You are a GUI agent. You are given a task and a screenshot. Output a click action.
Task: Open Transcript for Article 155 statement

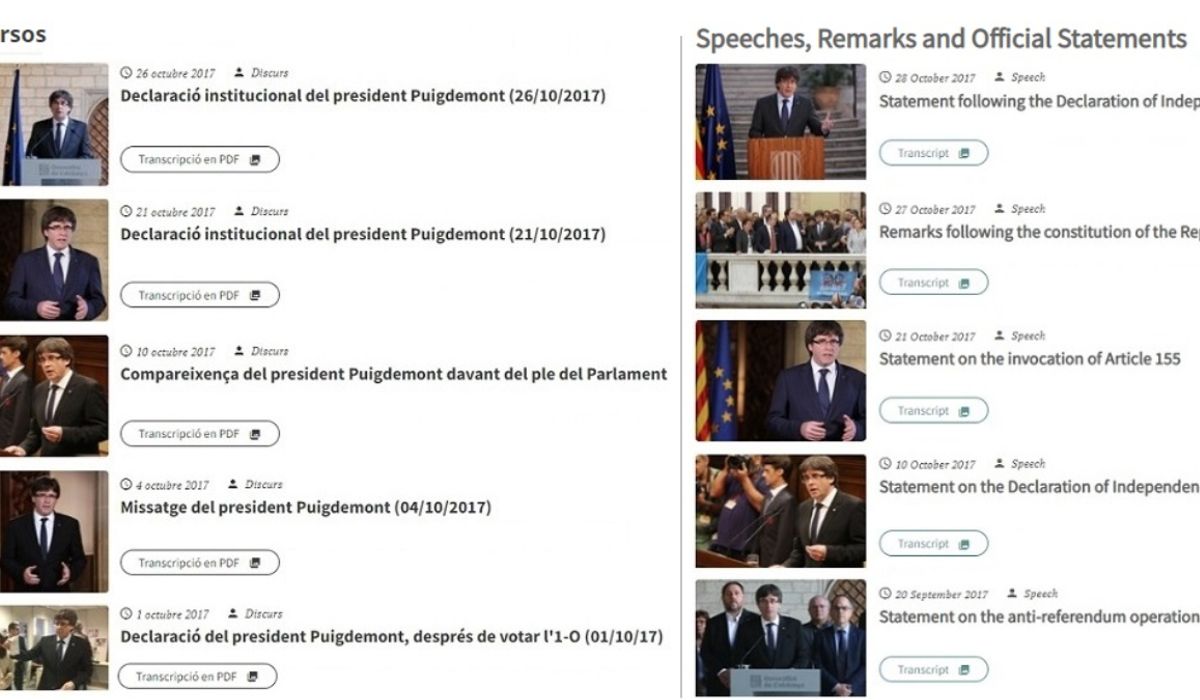pos(933,411)
